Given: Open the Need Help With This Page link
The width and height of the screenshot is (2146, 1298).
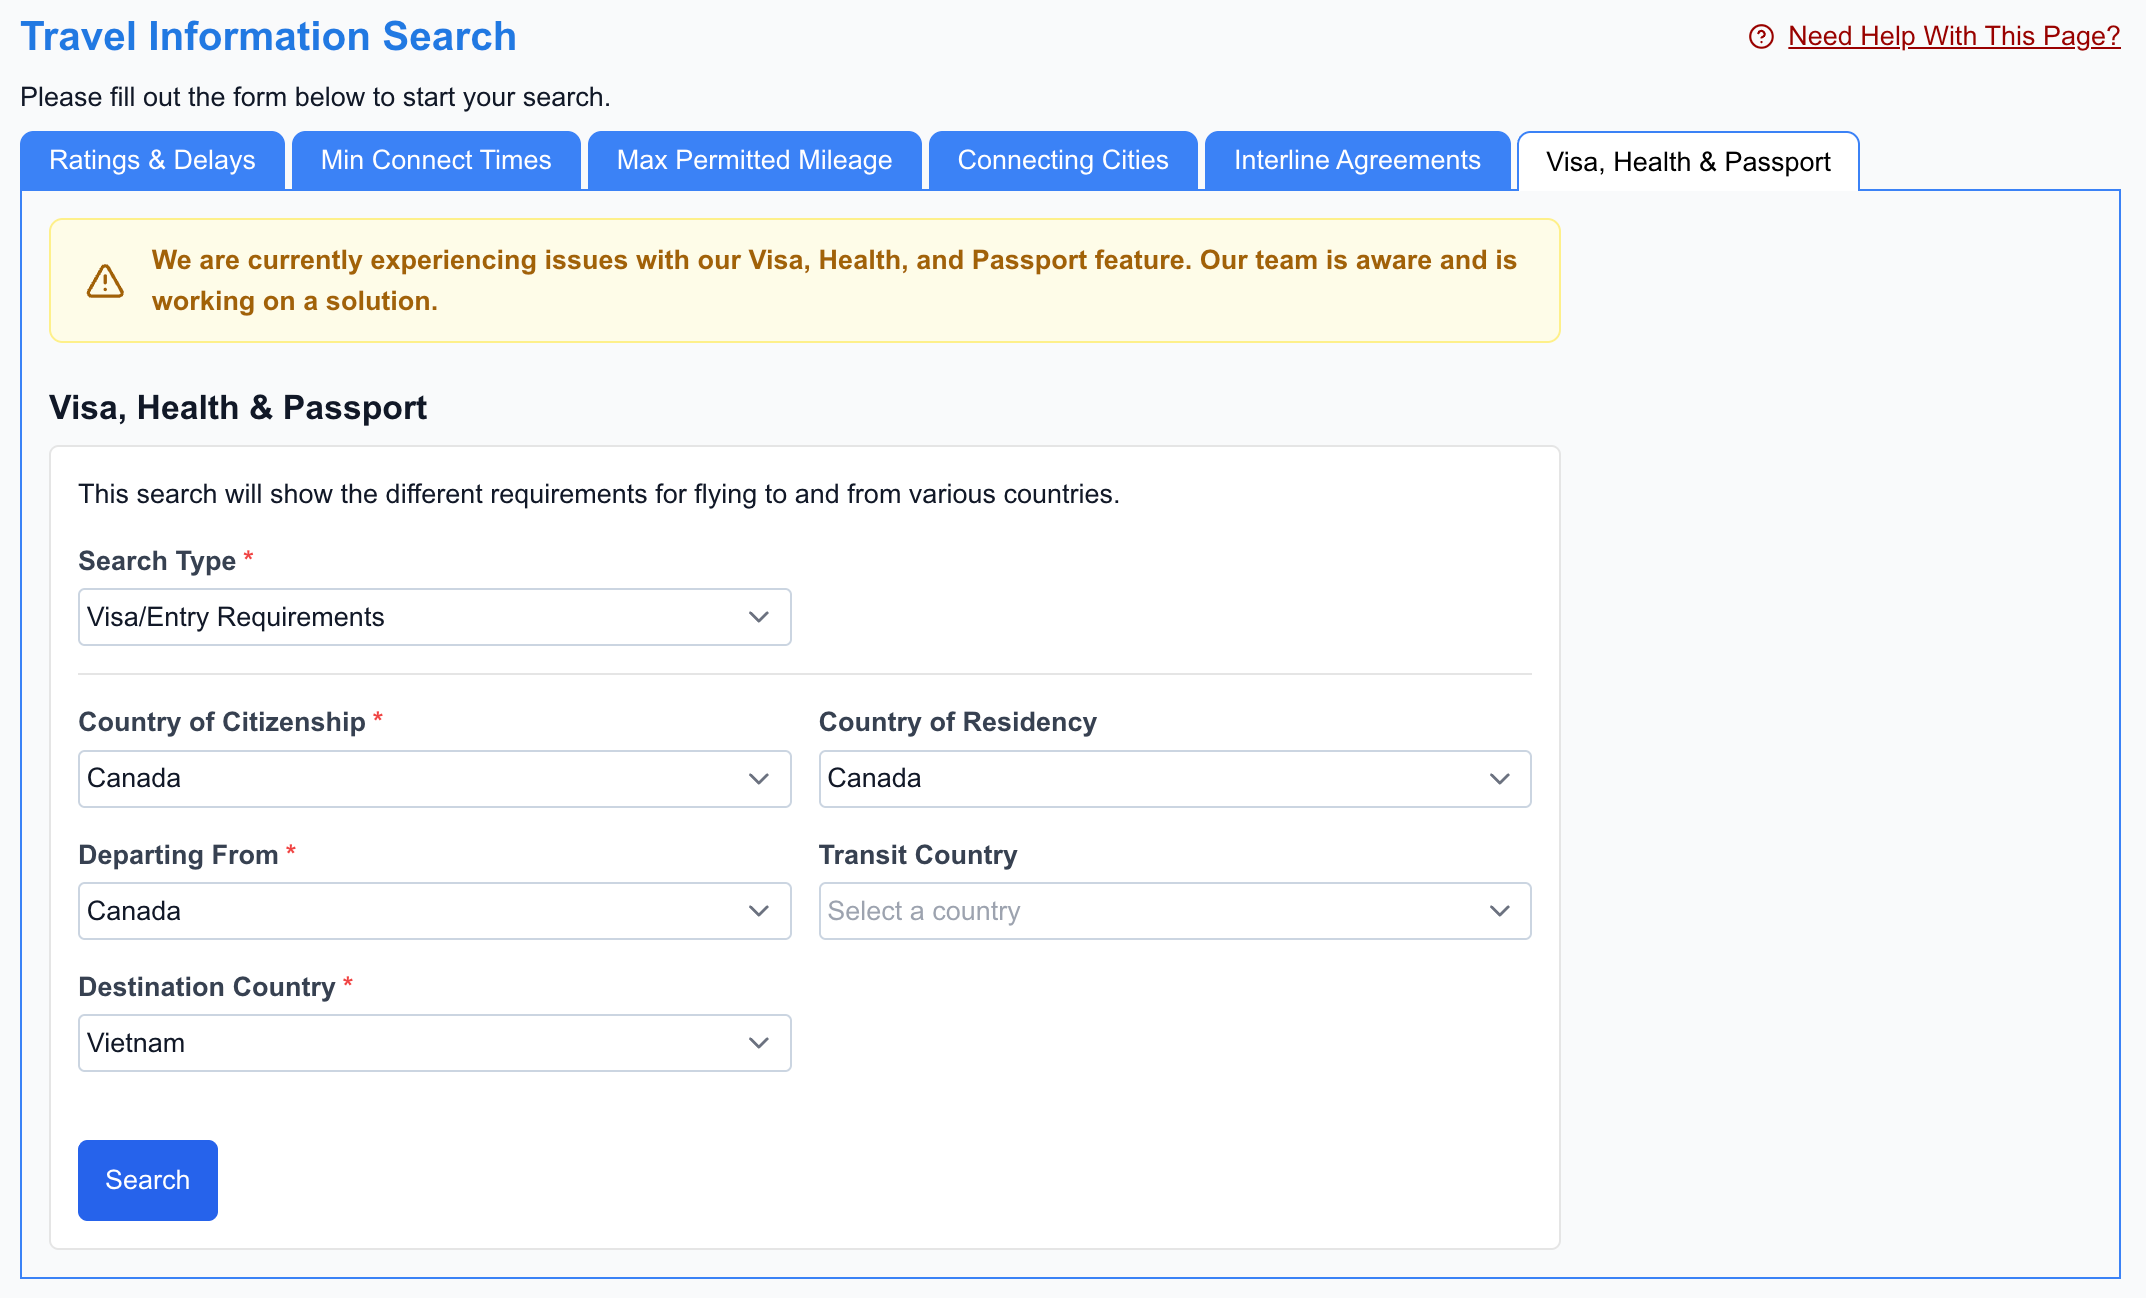Looking at the screenshot, I should pyautogui.click(x=1953, y=36).
